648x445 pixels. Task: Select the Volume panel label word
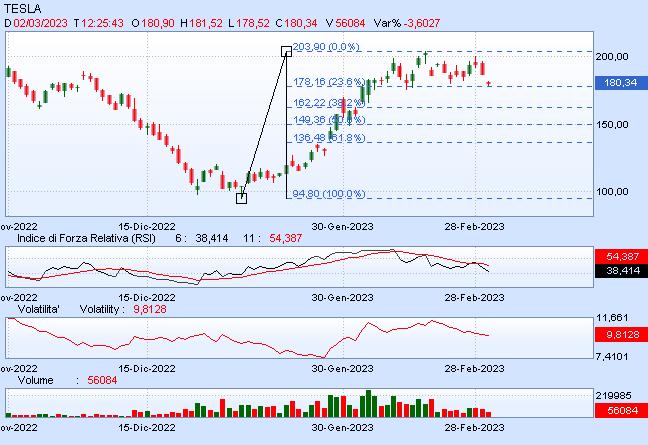36,381
